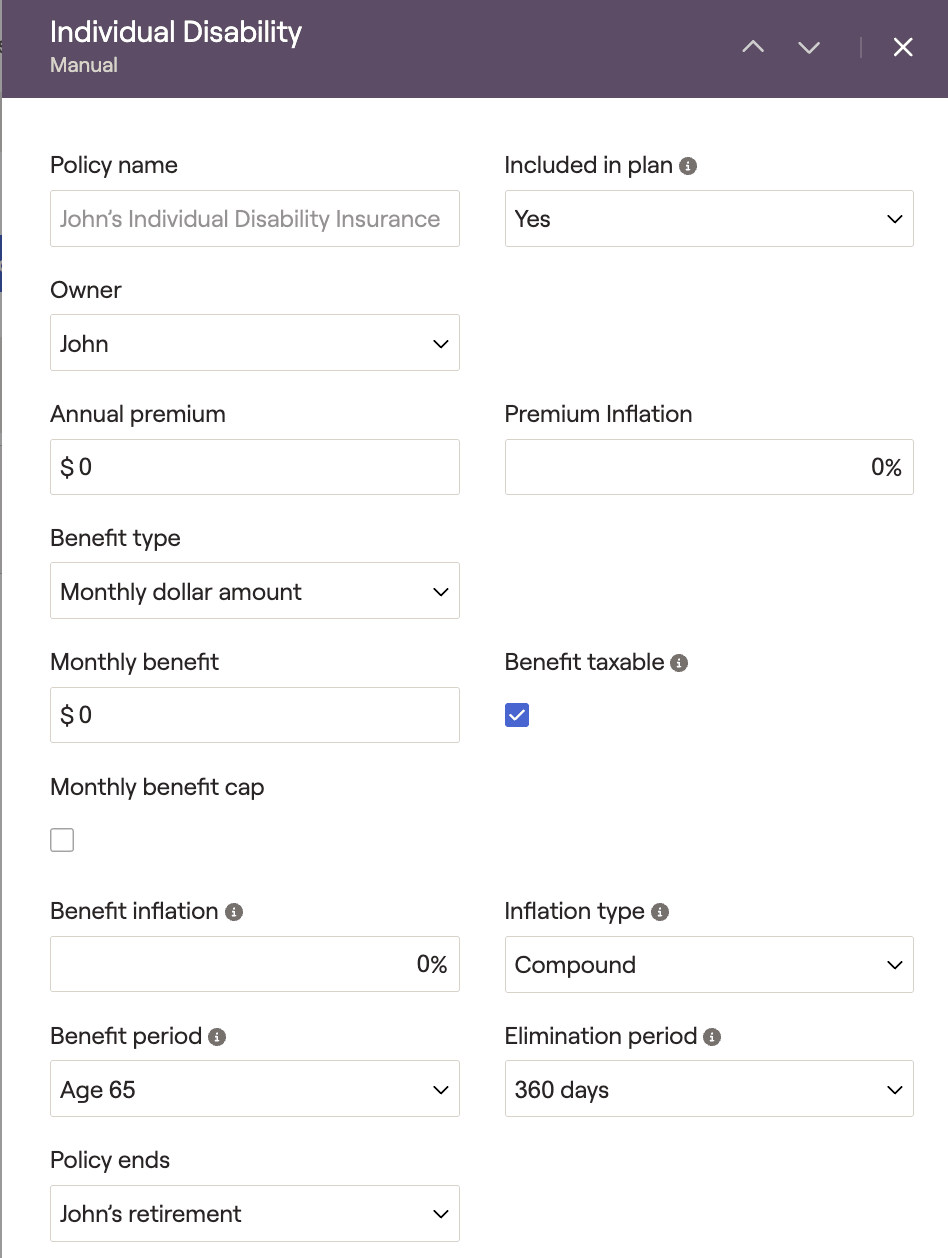Screen dimensions: 948x1258
Task: Open the Owner dropdown showing John
Action: coord(254,343)
